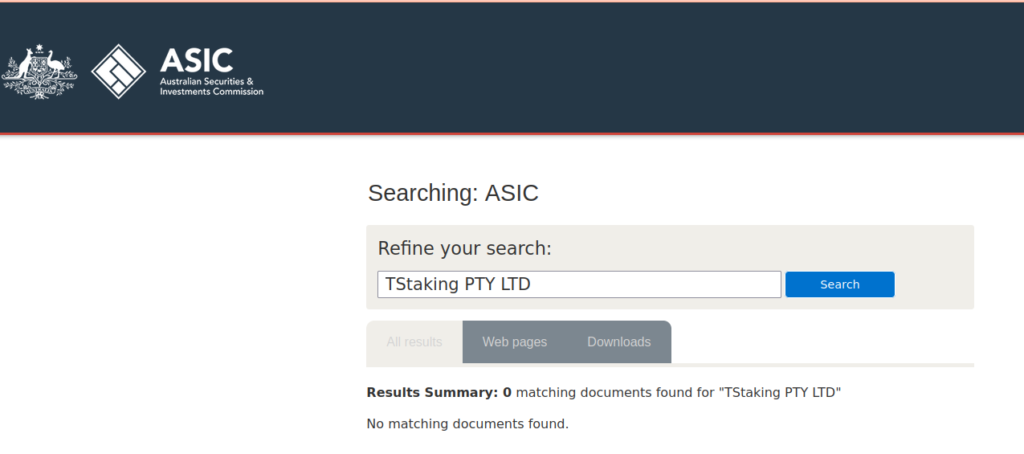This screenshot has height=454, width=1024.
Task: Click the ASIC diamond logo icon
Action: [x=118, y=71]
